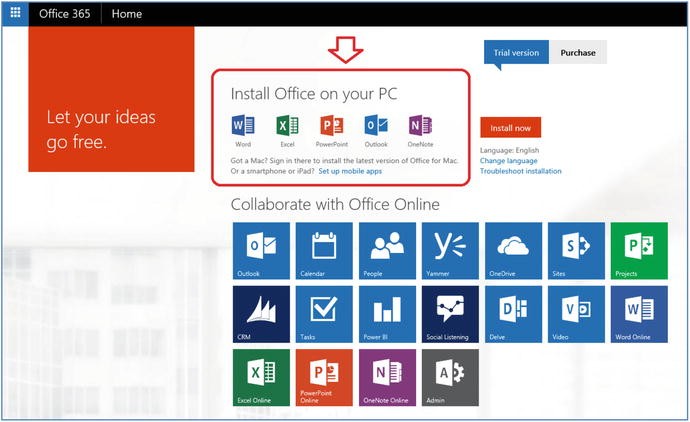
Task: Open the Yammer tile
Action: tap(450, 251)
